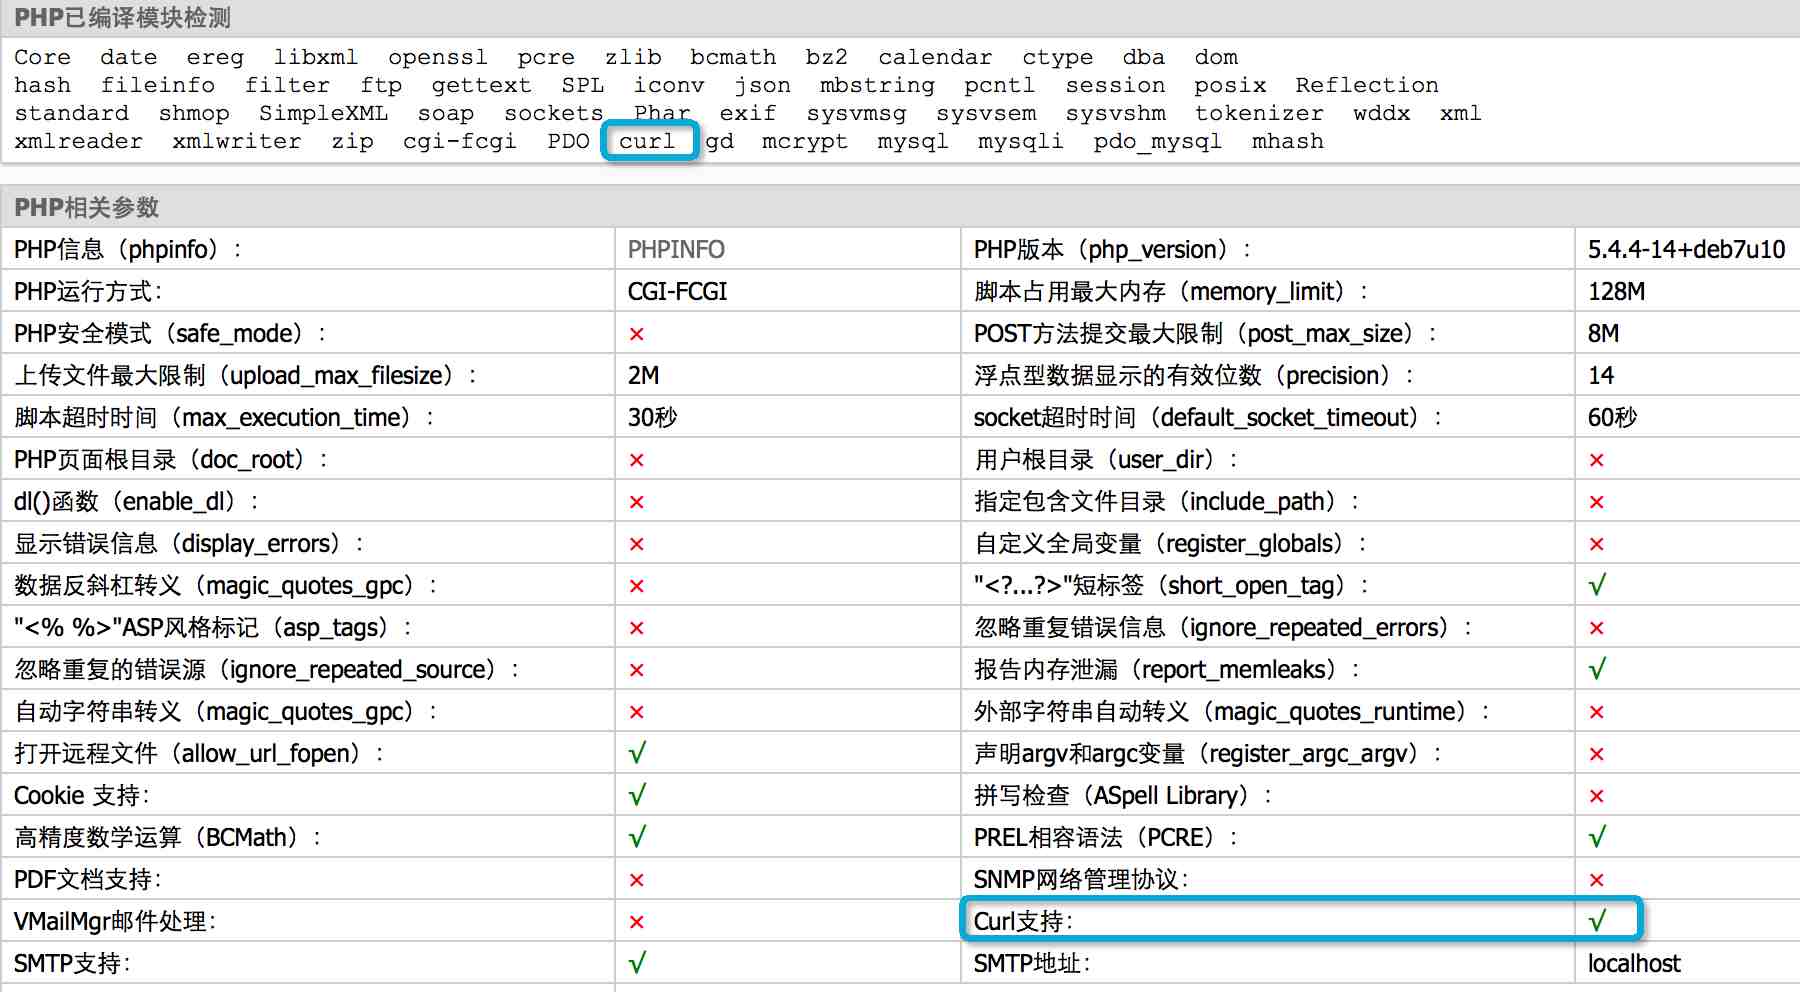Click the red cross for PDF文档支持
The image size is (1800, 992).
[637, 878]
